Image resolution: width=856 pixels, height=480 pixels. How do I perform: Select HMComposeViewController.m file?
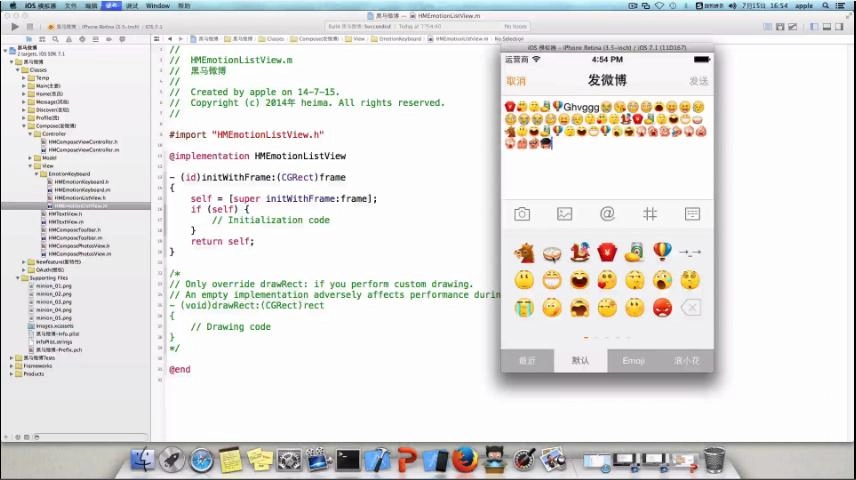(x=84, y=150)
